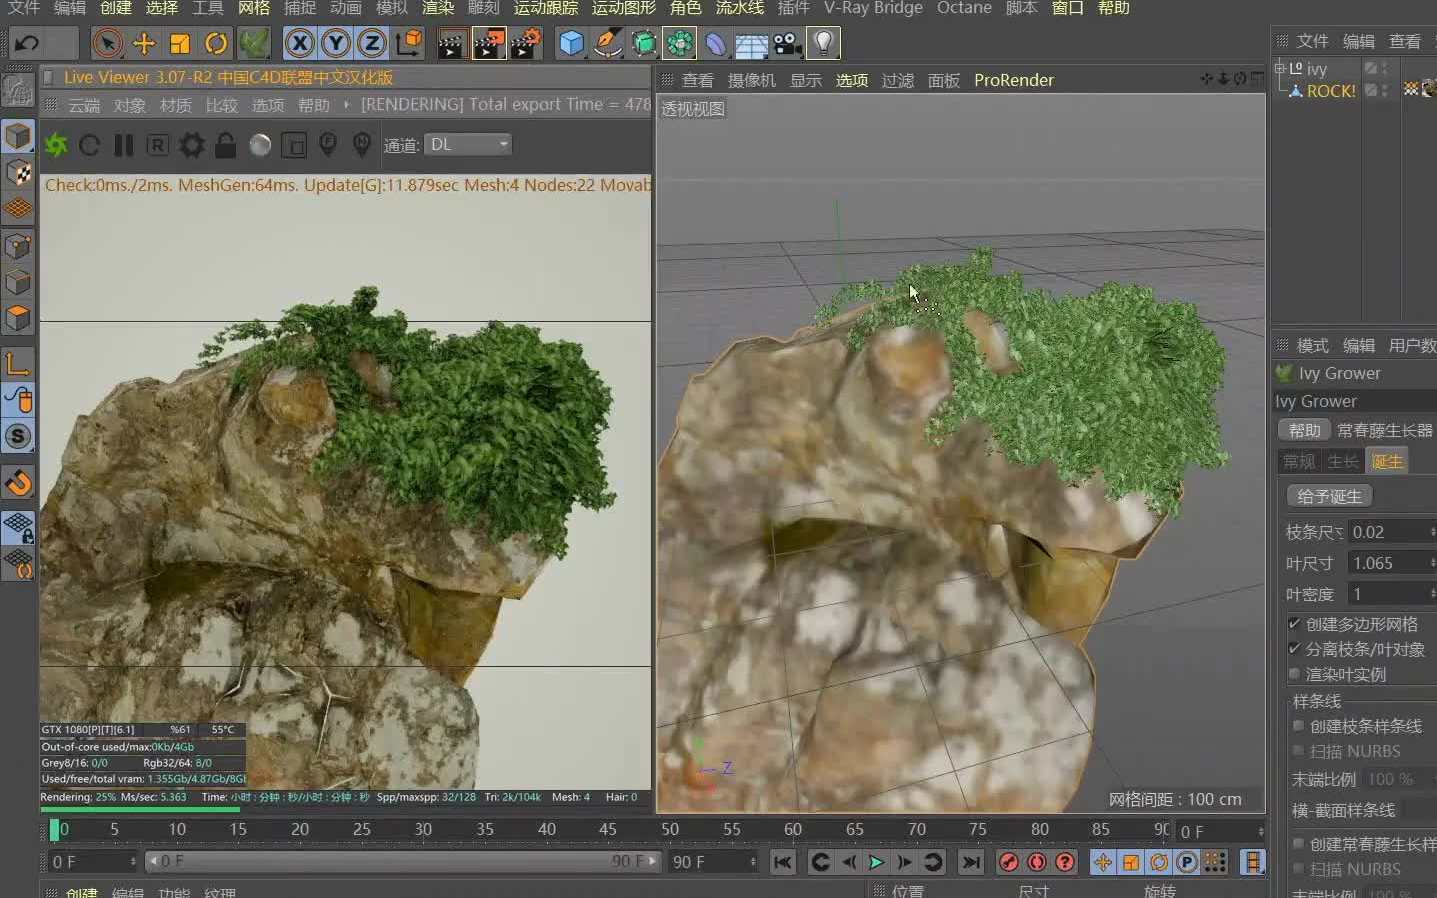Click the Render View clapperboard icon

pos(452,43)
